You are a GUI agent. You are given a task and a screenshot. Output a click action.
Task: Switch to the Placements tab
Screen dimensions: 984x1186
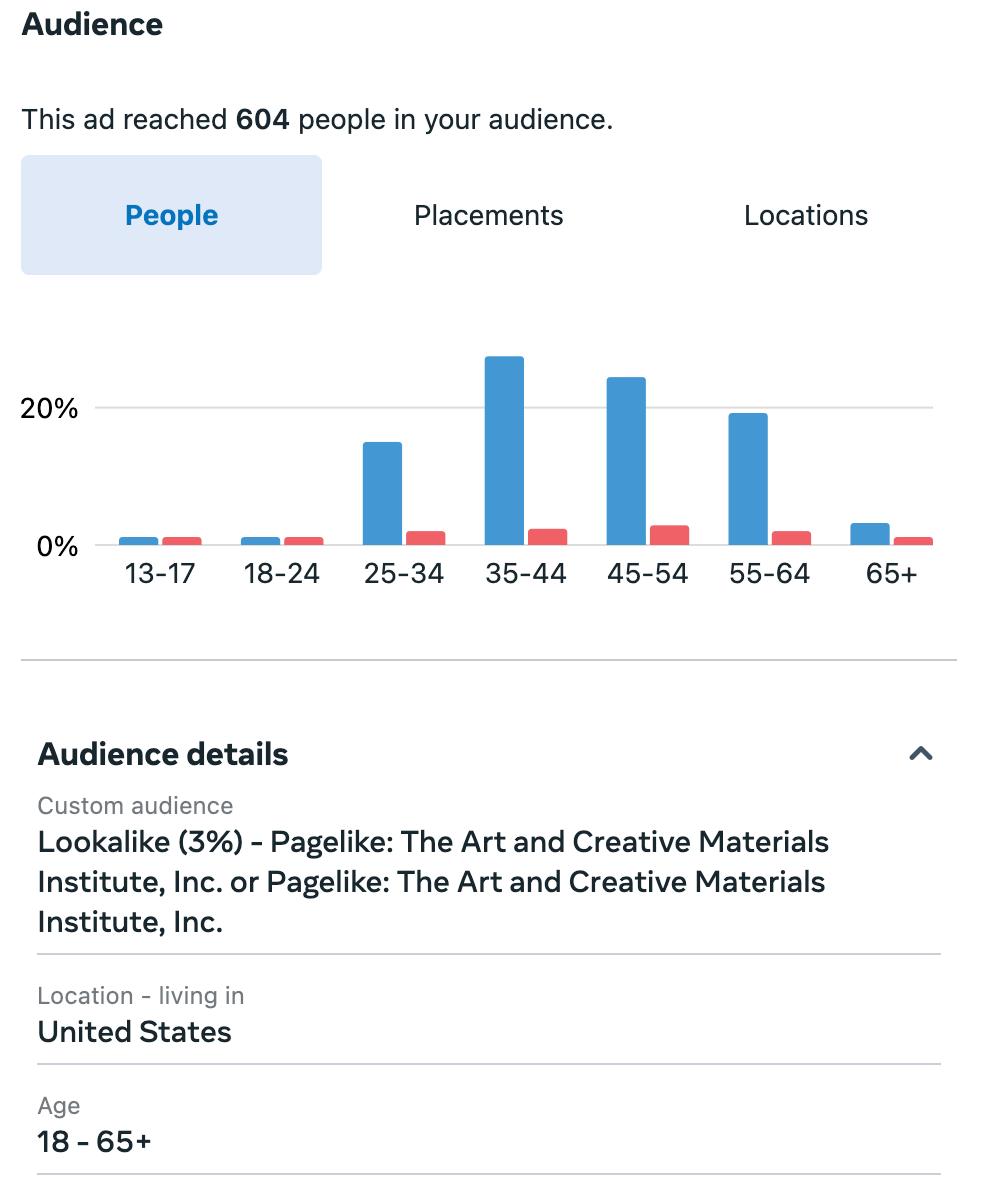(x=488, y=215)
